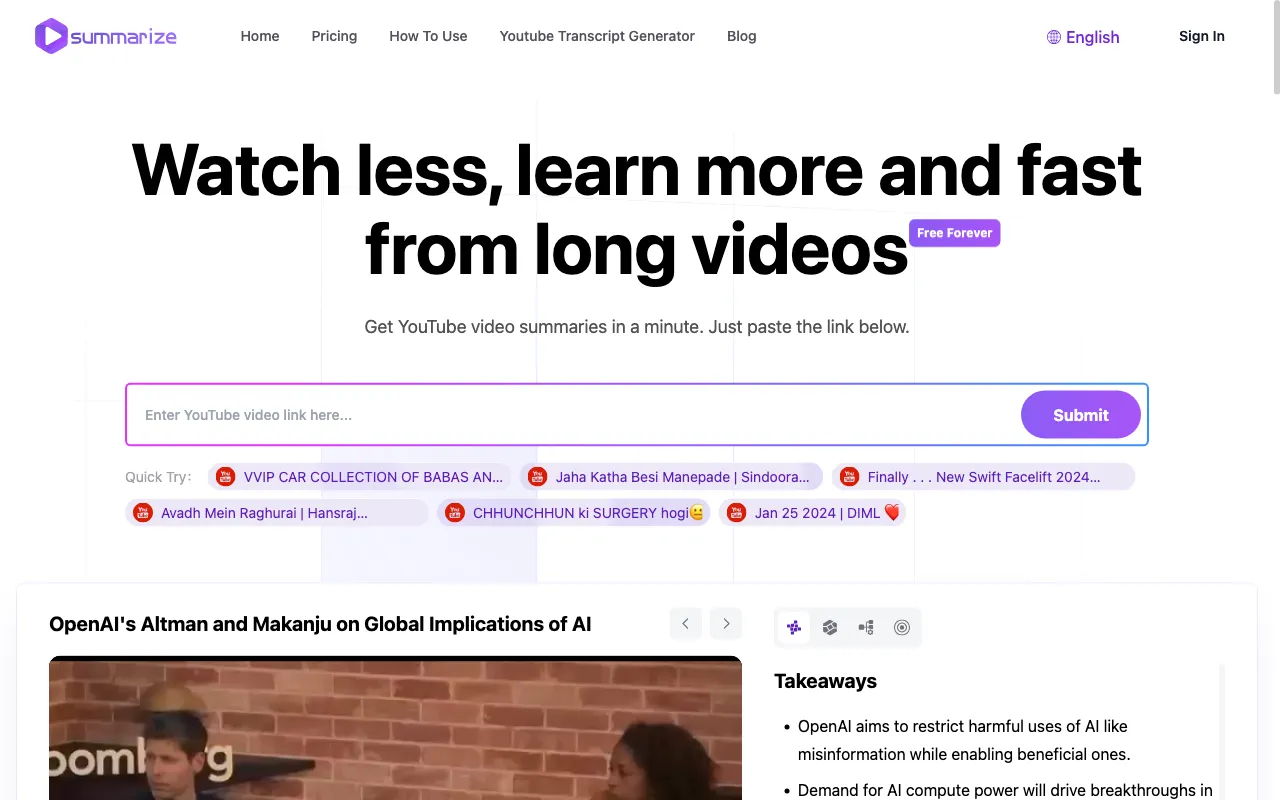Try the Avadh Mein Raghurai video
Screen dimensions: 1280x800
277,513
